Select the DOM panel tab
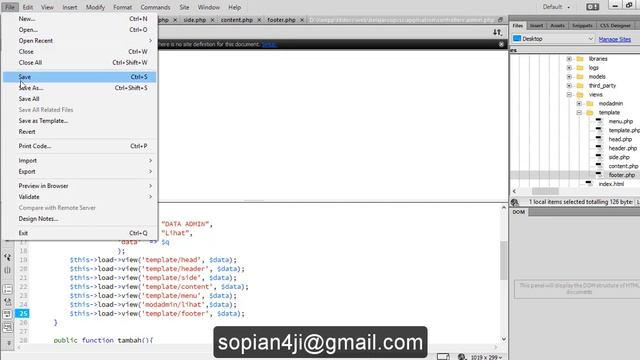Viewport: 640px width, 360px height. click(x=519, y=212)
